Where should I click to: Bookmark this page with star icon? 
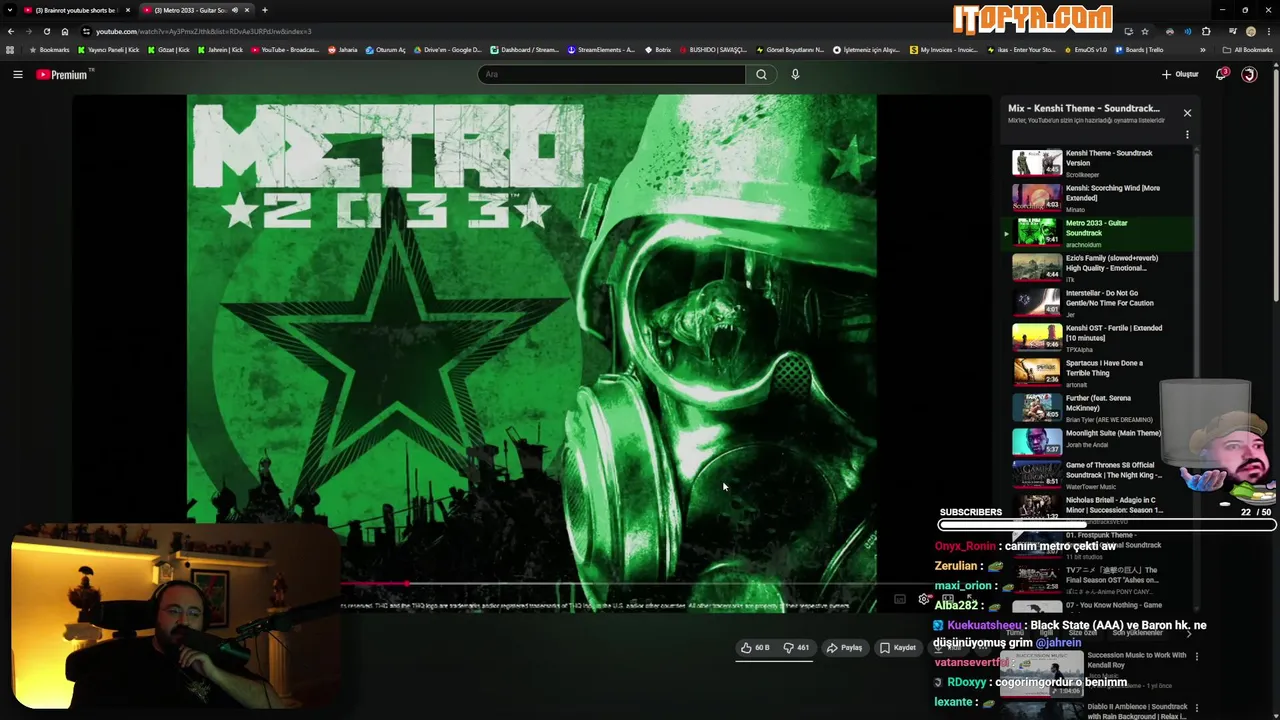[1145, 31]
